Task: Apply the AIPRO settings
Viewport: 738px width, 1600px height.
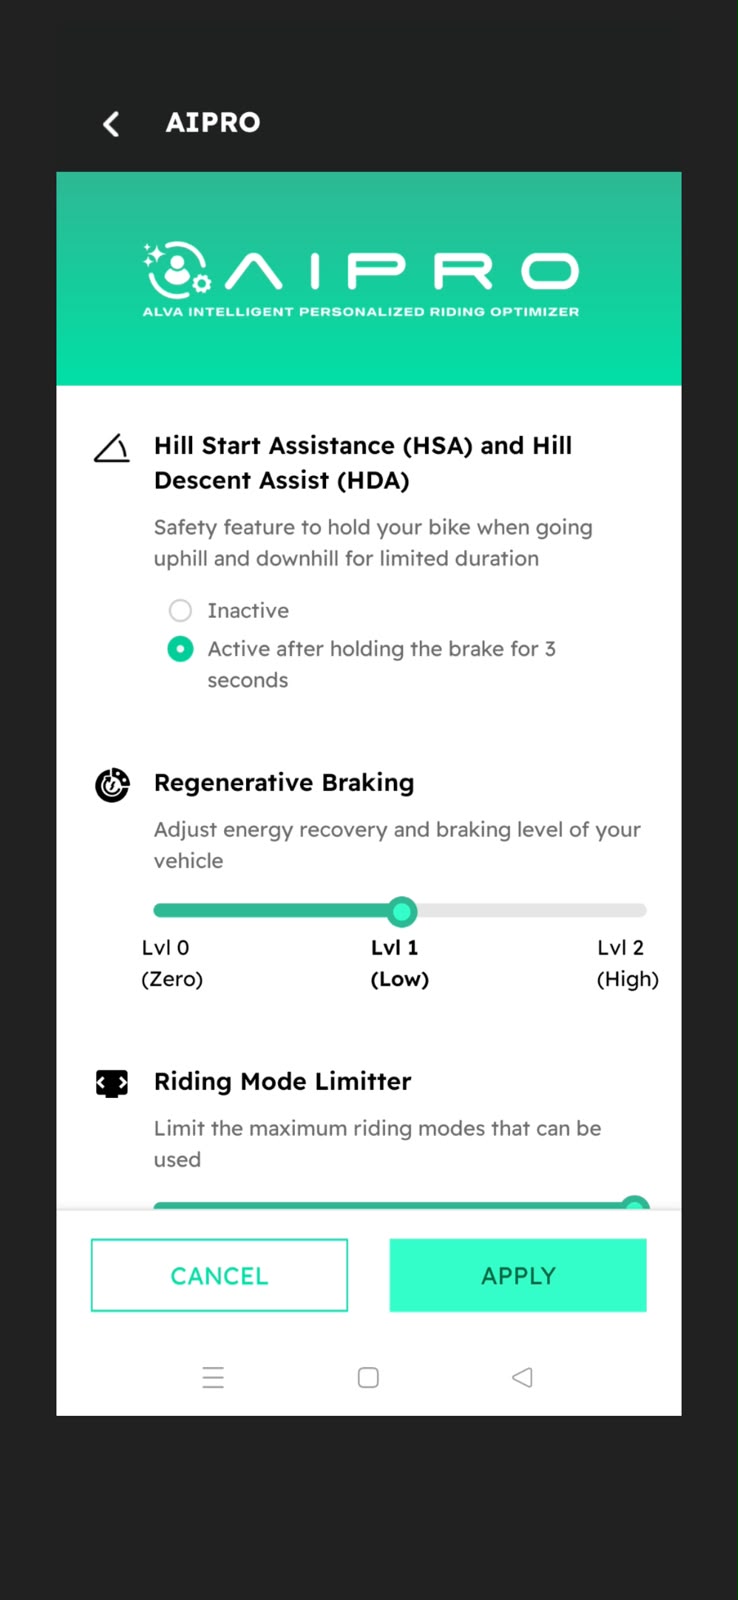Action: [518, 1275]
